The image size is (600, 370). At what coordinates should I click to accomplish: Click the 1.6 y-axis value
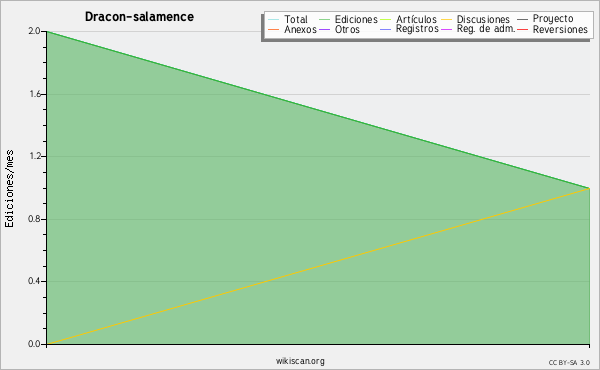click(x=35, y=94)
